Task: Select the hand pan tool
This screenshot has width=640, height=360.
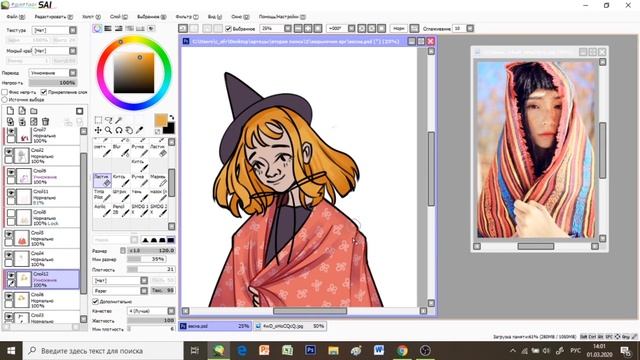Action: 129,130
